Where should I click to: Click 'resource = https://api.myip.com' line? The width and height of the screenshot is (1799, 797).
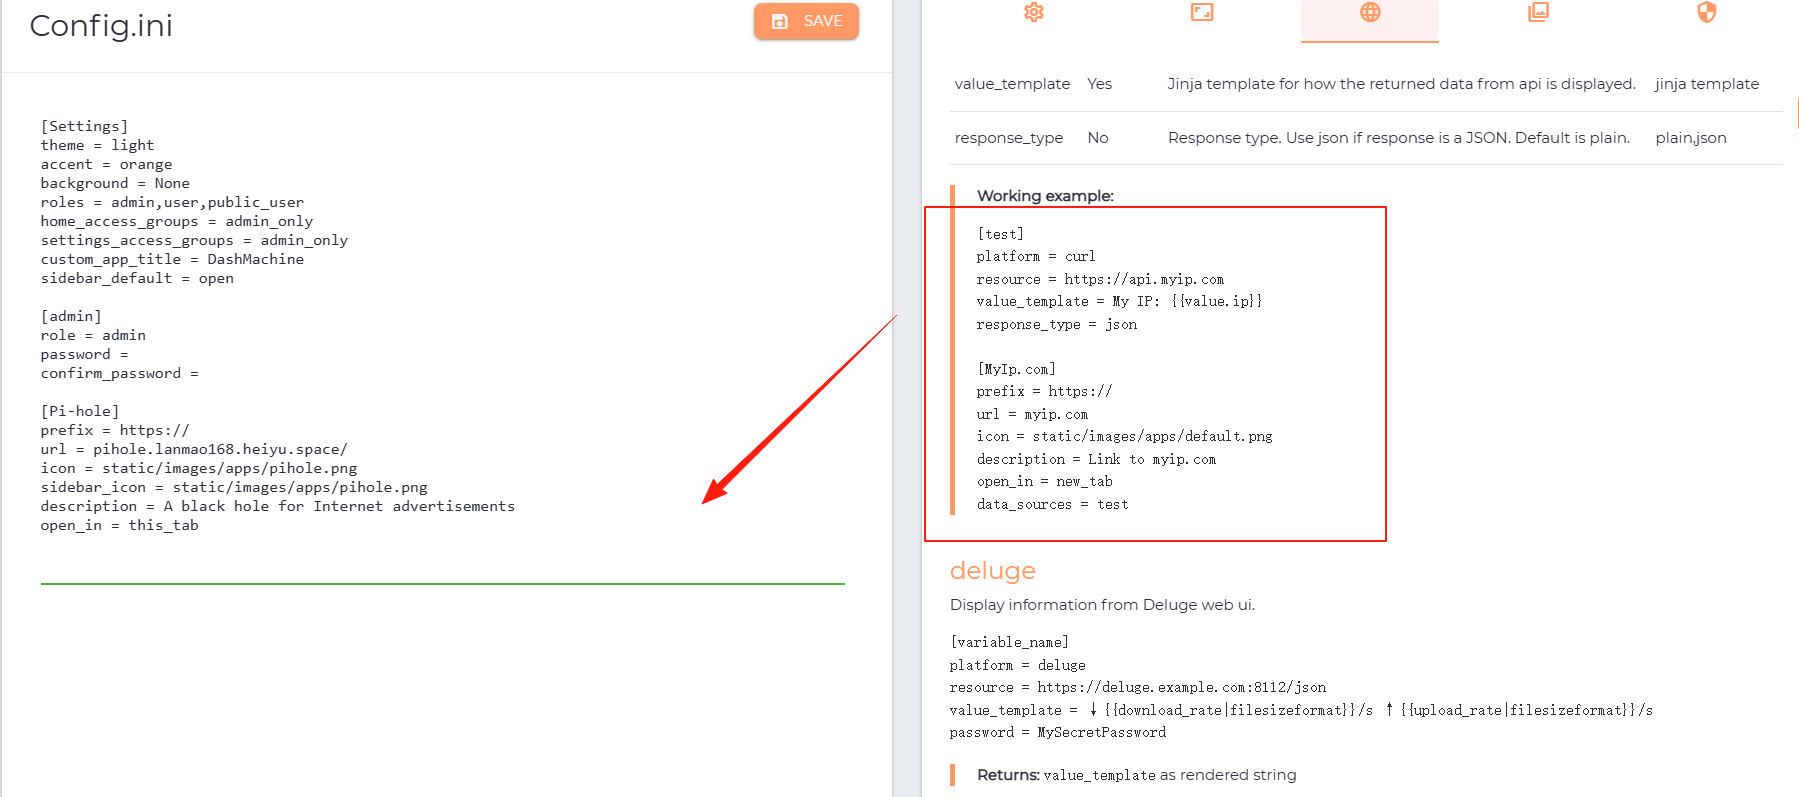(x=1100, y=279)
